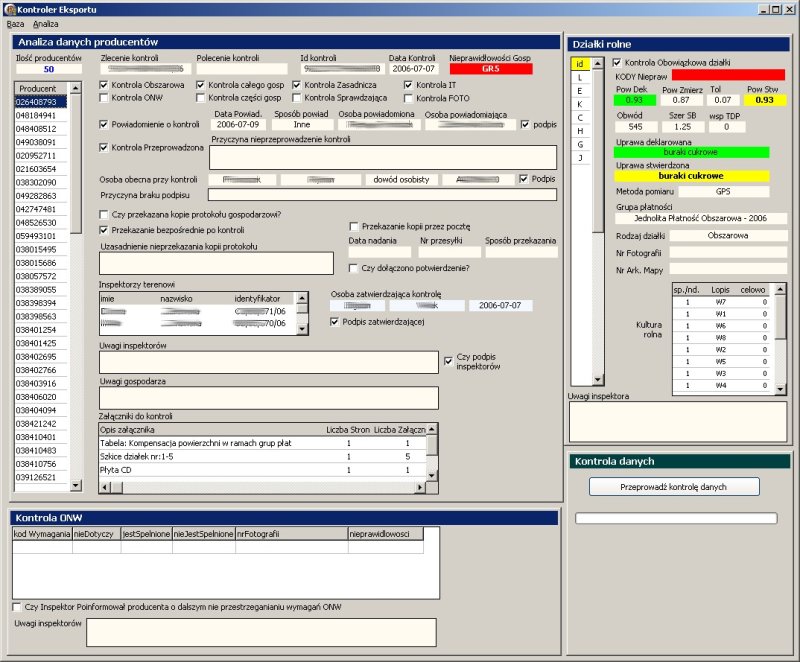Toggle Kontrola Zasadnicza checkbox
Image resolution: width=800 pixels, height=662 pixels.
pos(297,85)
